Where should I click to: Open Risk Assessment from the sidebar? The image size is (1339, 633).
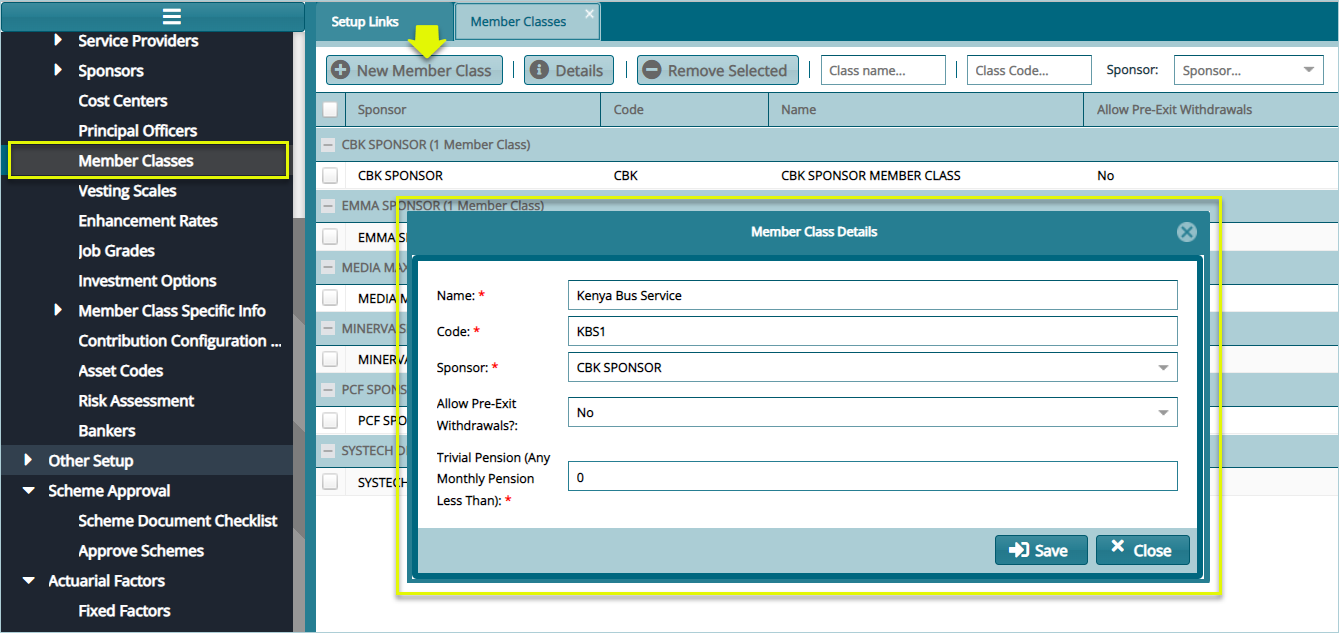point(136,401)
